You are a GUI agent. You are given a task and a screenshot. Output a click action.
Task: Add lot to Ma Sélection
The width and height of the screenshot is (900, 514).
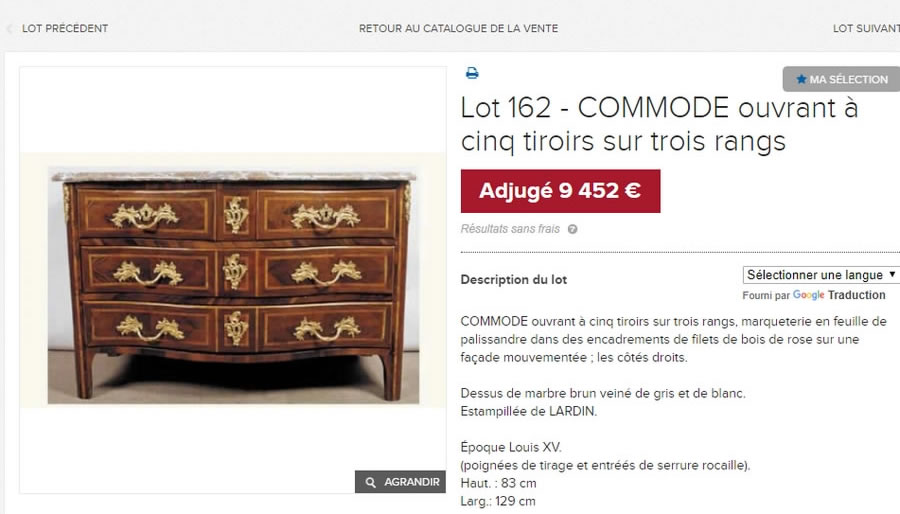coord(841,79)
